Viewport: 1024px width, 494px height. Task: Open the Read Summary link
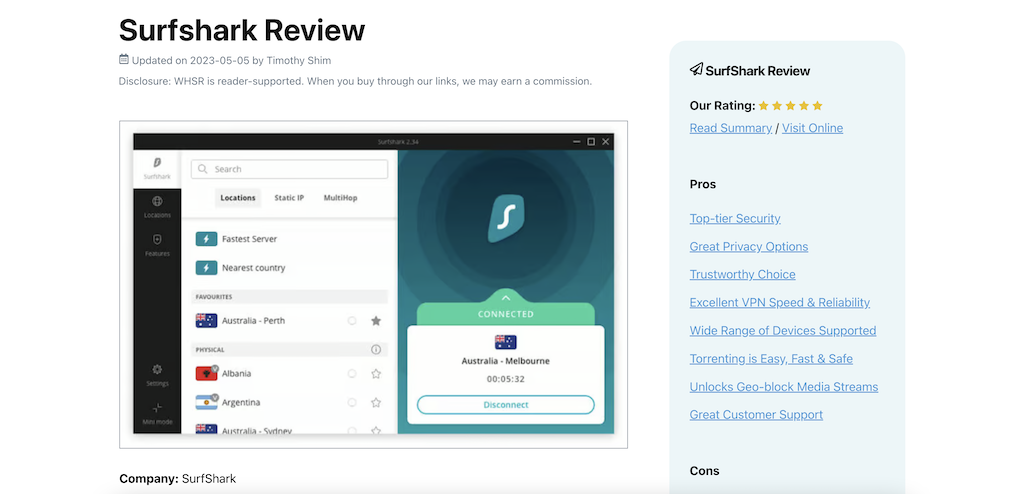[731, 128]
